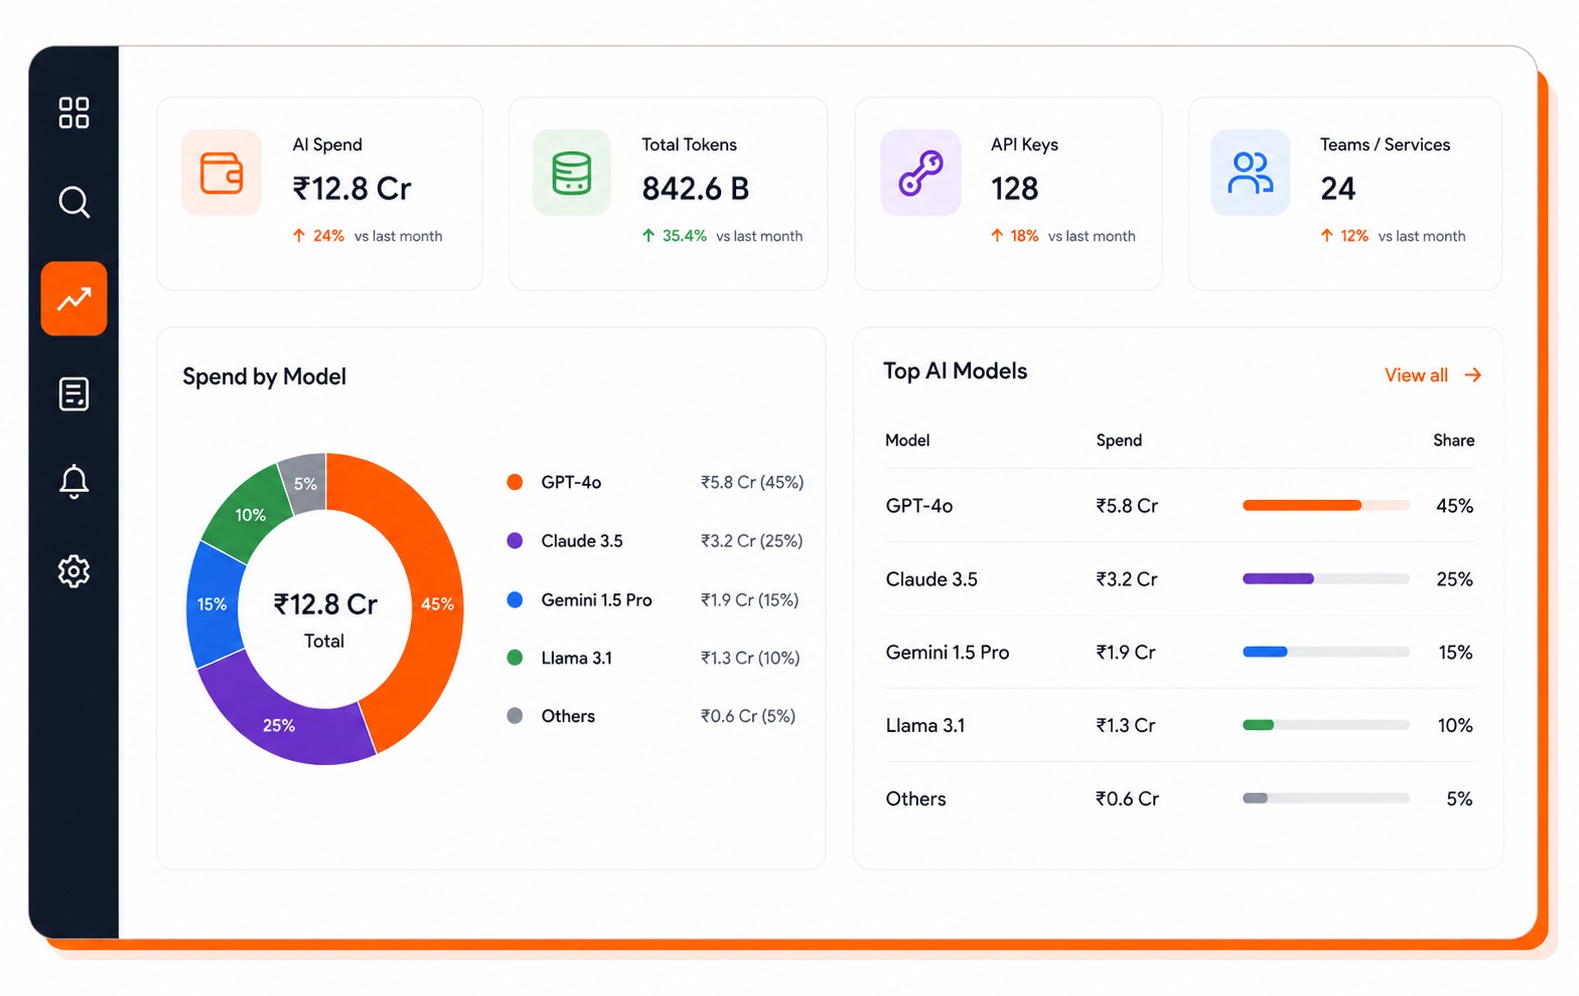The height and width of the screenshot is (996, 1579).
Task: Click Llama 3.1 label in chart legend
Action: (x=576, y=658)
